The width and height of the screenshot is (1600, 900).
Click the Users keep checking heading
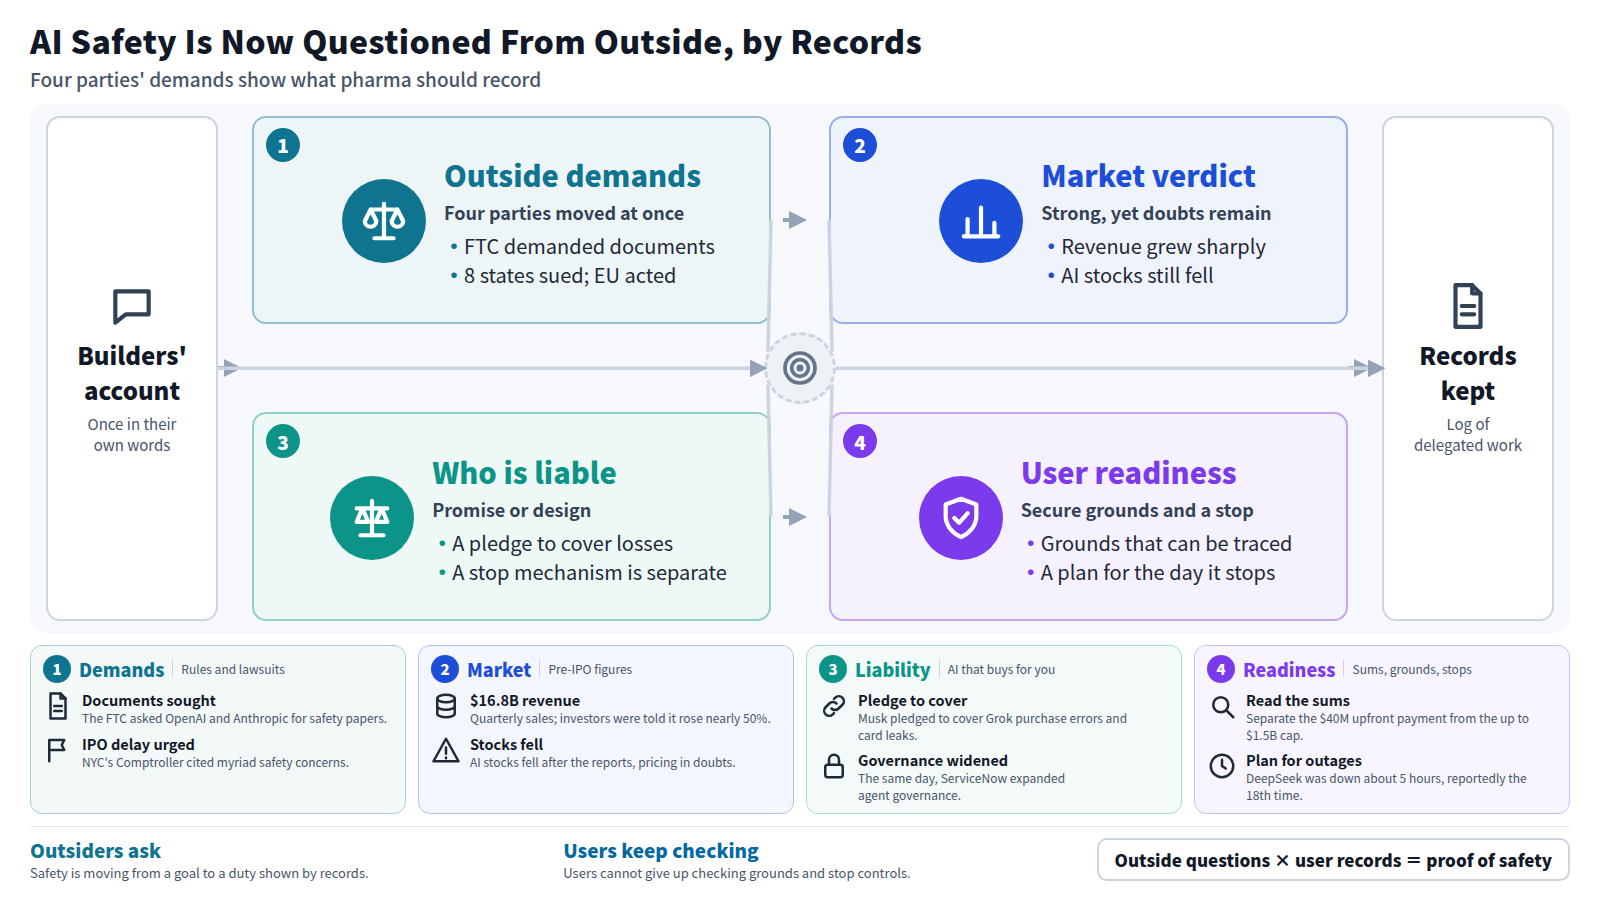pyautogui.click(x=661, y=851)
